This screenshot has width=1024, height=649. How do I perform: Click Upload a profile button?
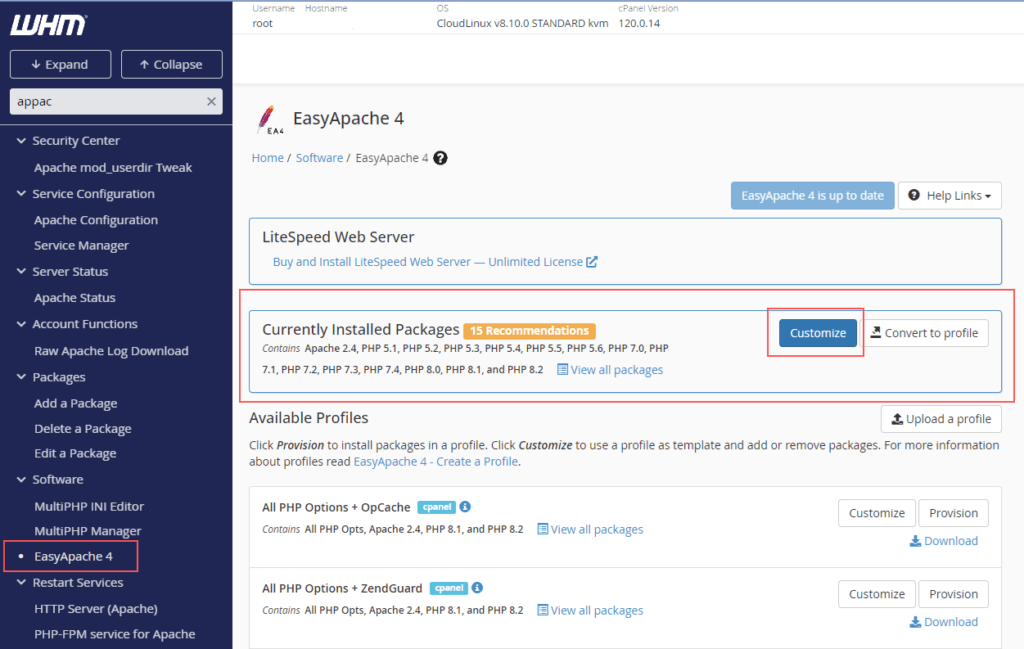941,419
